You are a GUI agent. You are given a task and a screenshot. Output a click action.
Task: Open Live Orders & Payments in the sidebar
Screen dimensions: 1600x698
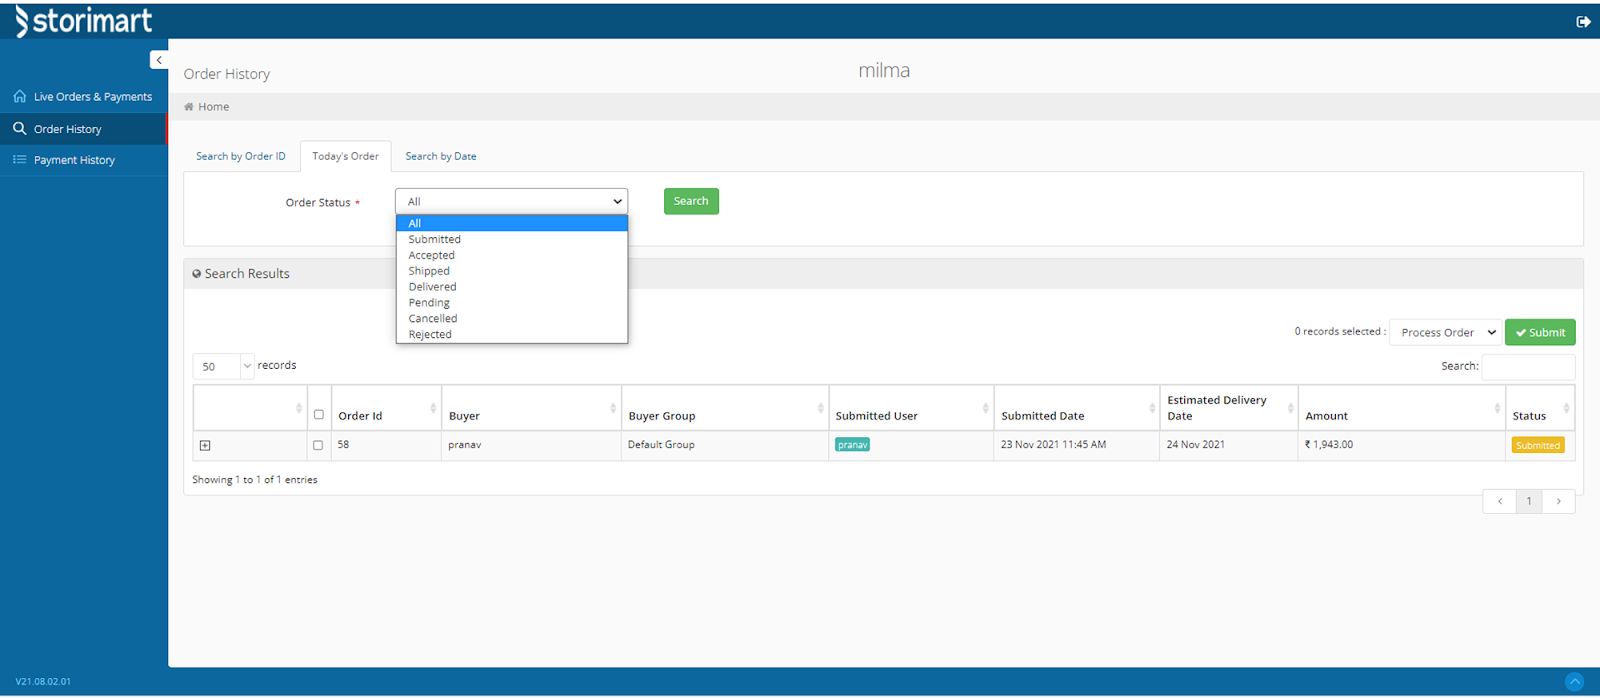83,97
